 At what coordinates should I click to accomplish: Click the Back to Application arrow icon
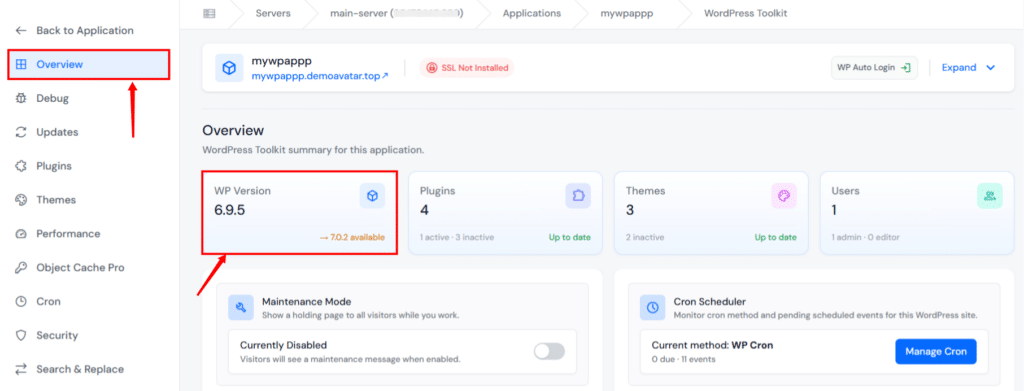(22, 31)
